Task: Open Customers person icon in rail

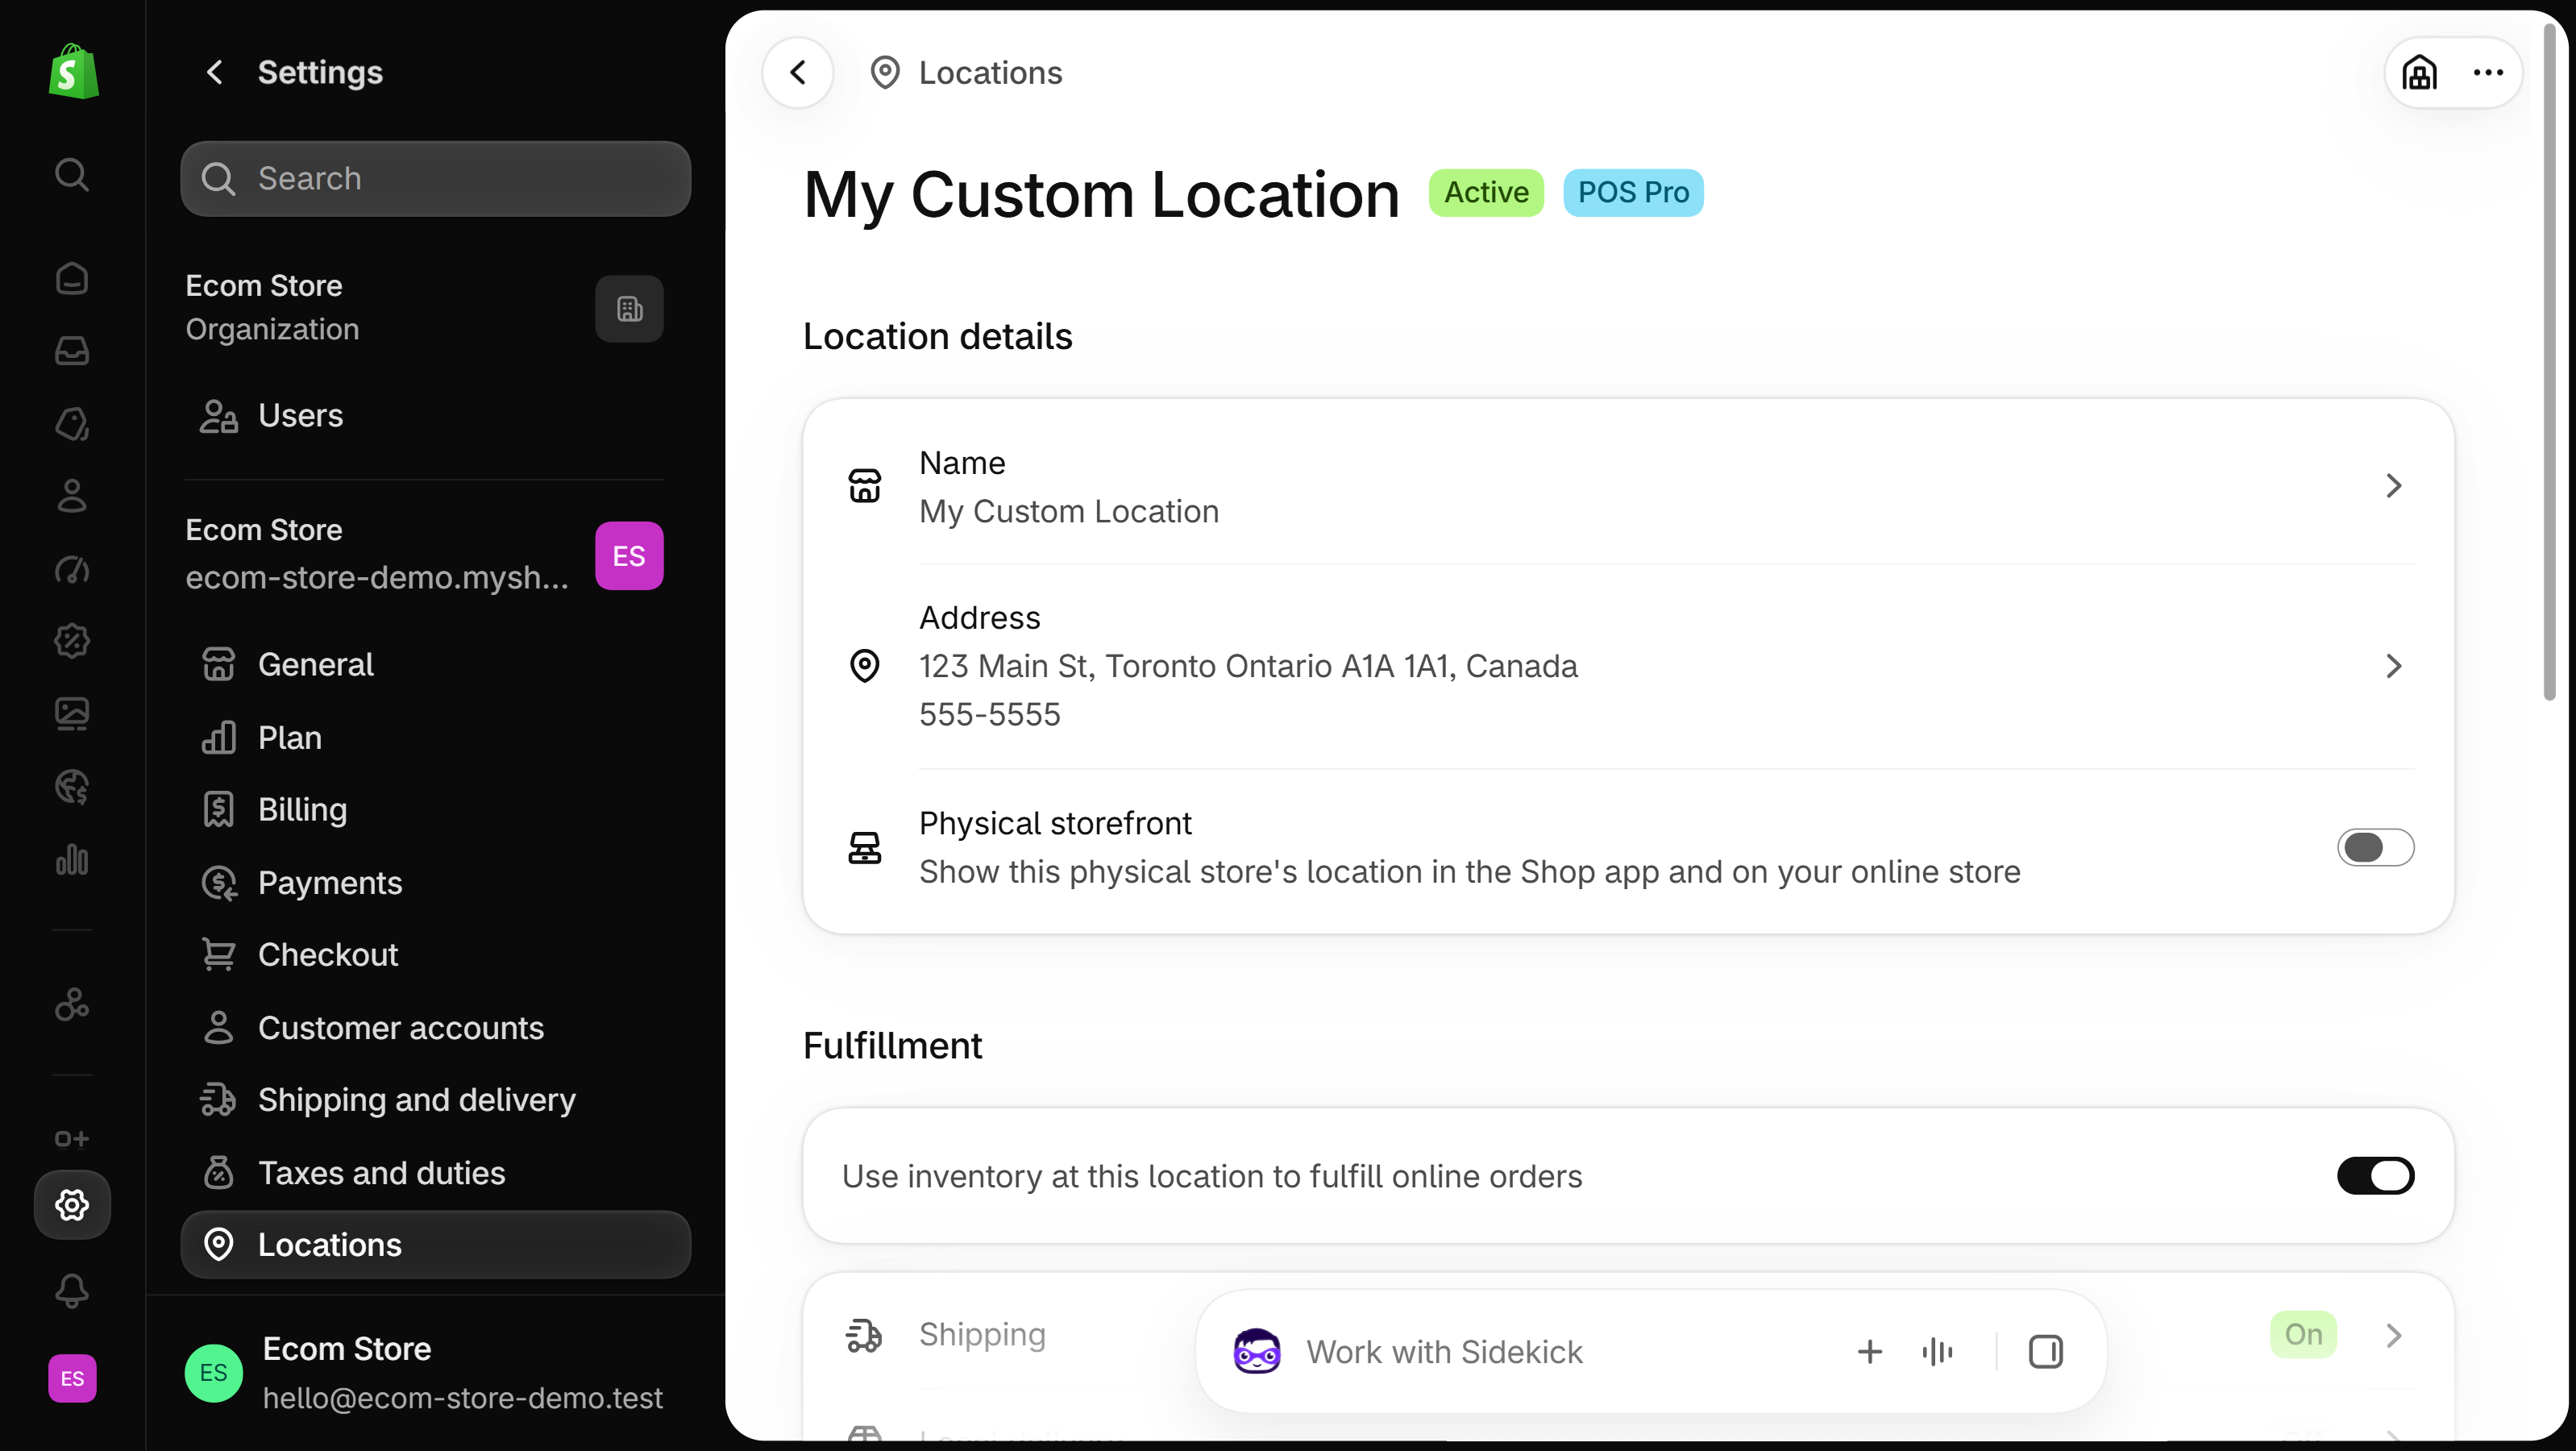Action: pyautogui.click(x=72, y=495)
